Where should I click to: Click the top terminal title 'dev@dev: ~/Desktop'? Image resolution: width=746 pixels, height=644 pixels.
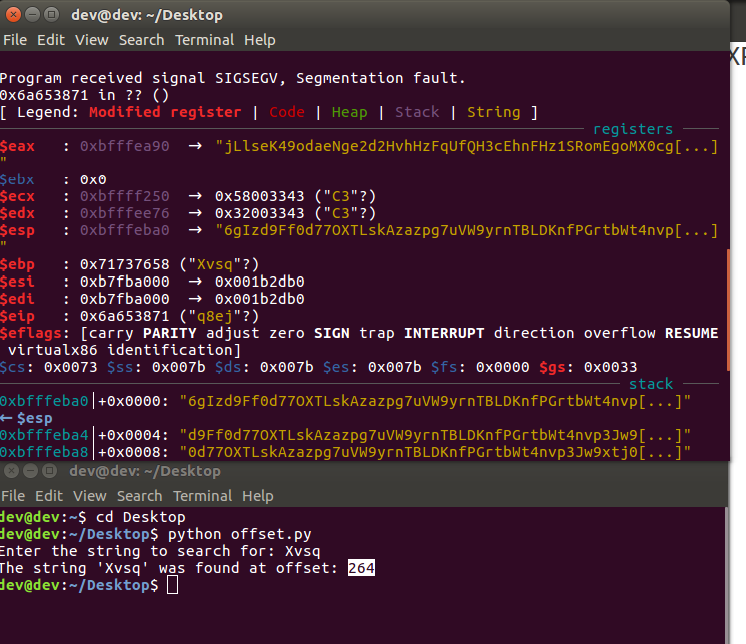click(x=147, y=15)
